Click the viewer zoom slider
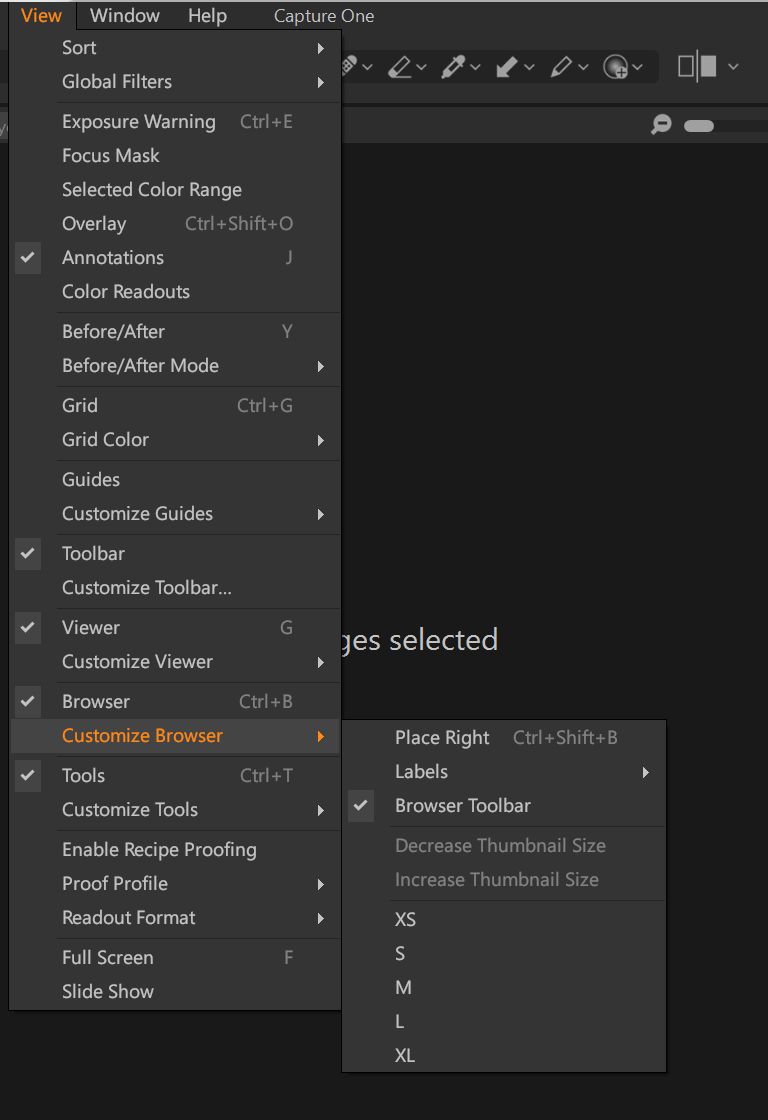768x1120 pixels. click(x=699, y=126)
